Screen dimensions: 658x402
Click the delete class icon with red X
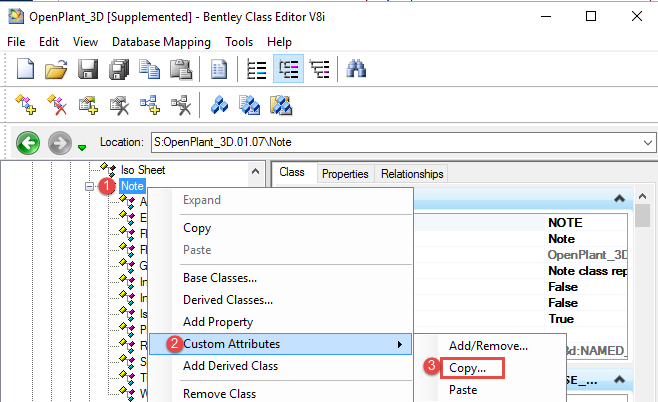[x=57, y=104]
